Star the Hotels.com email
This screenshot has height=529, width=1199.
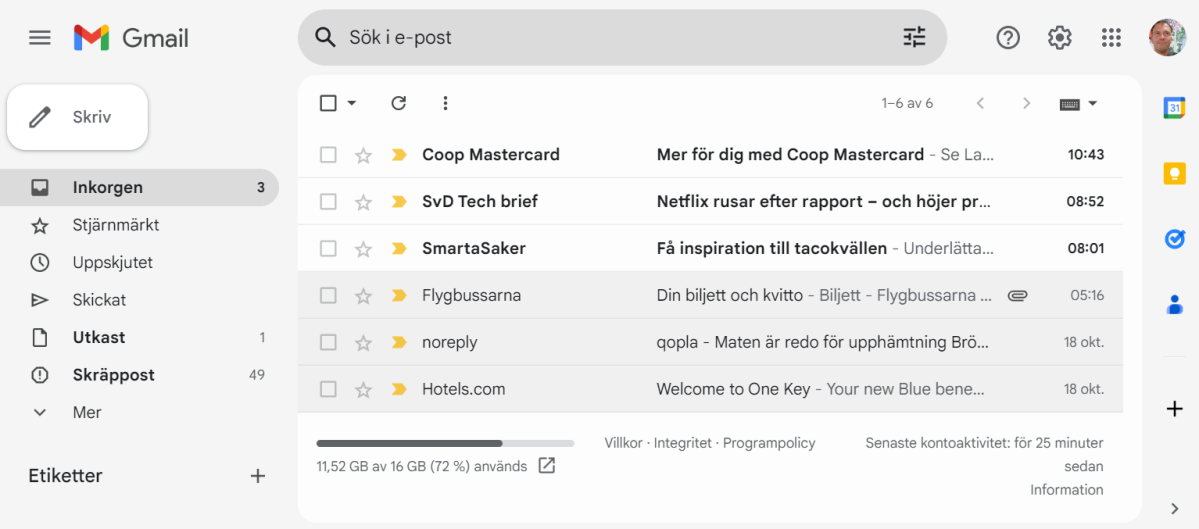[x=363, y=390]
